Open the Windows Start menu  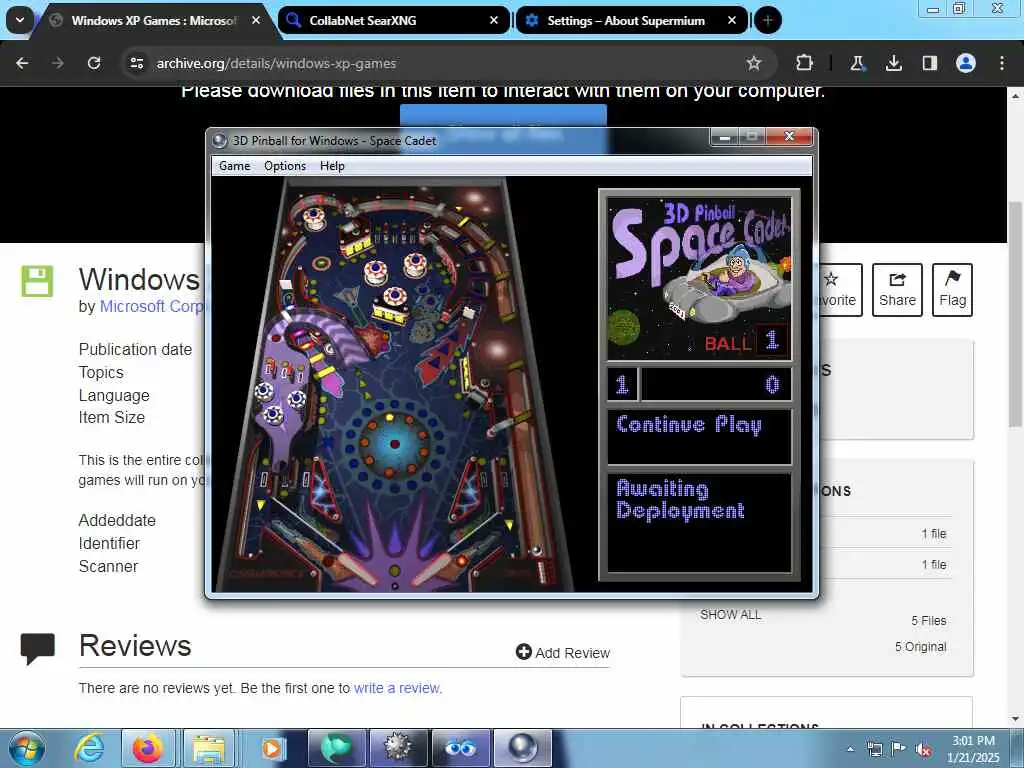point(27,748)
